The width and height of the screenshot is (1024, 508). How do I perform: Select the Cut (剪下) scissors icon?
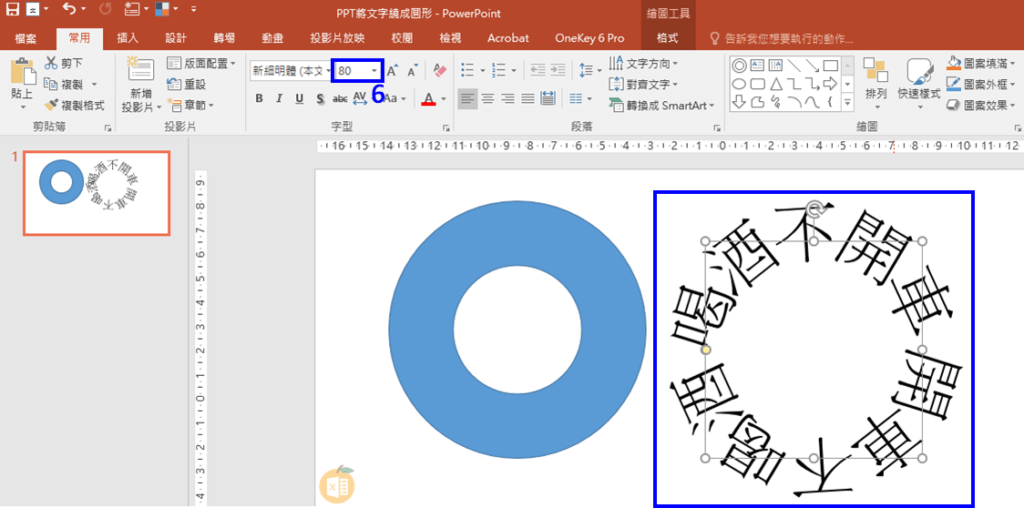tap(52, 63)
